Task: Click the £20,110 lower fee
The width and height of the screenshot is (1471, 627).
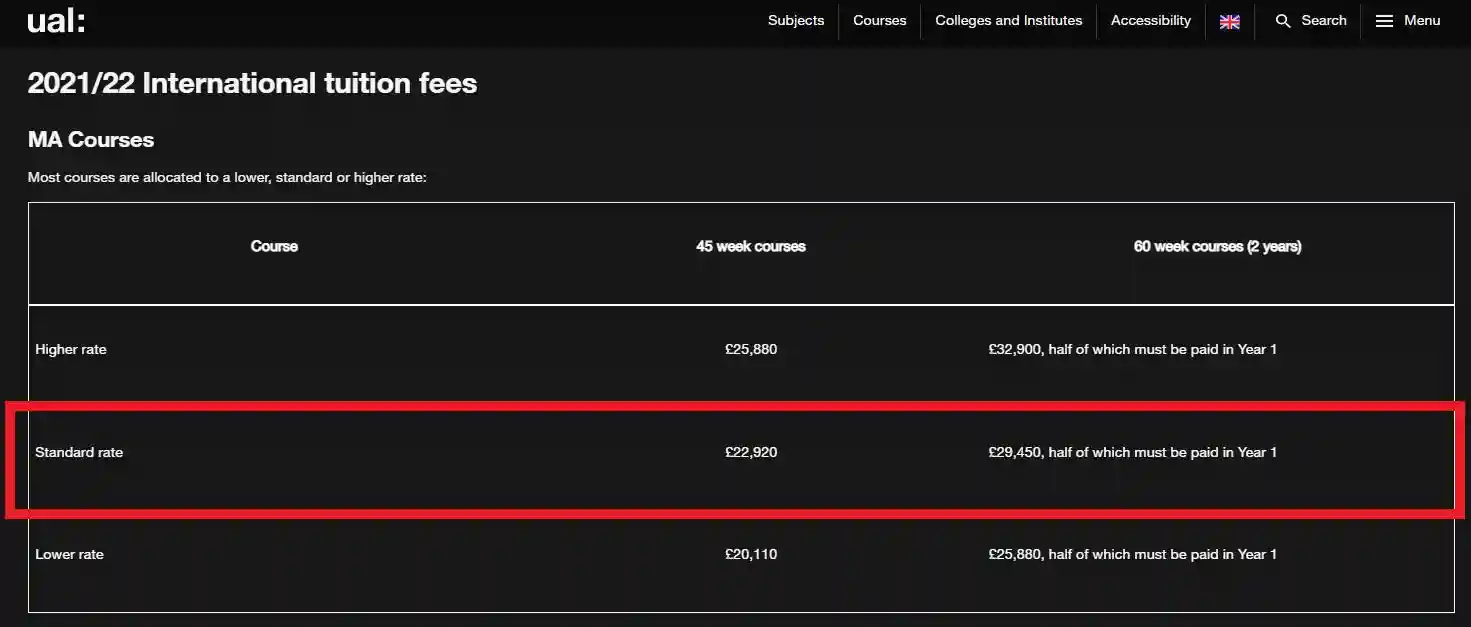Action: [751, 554]
